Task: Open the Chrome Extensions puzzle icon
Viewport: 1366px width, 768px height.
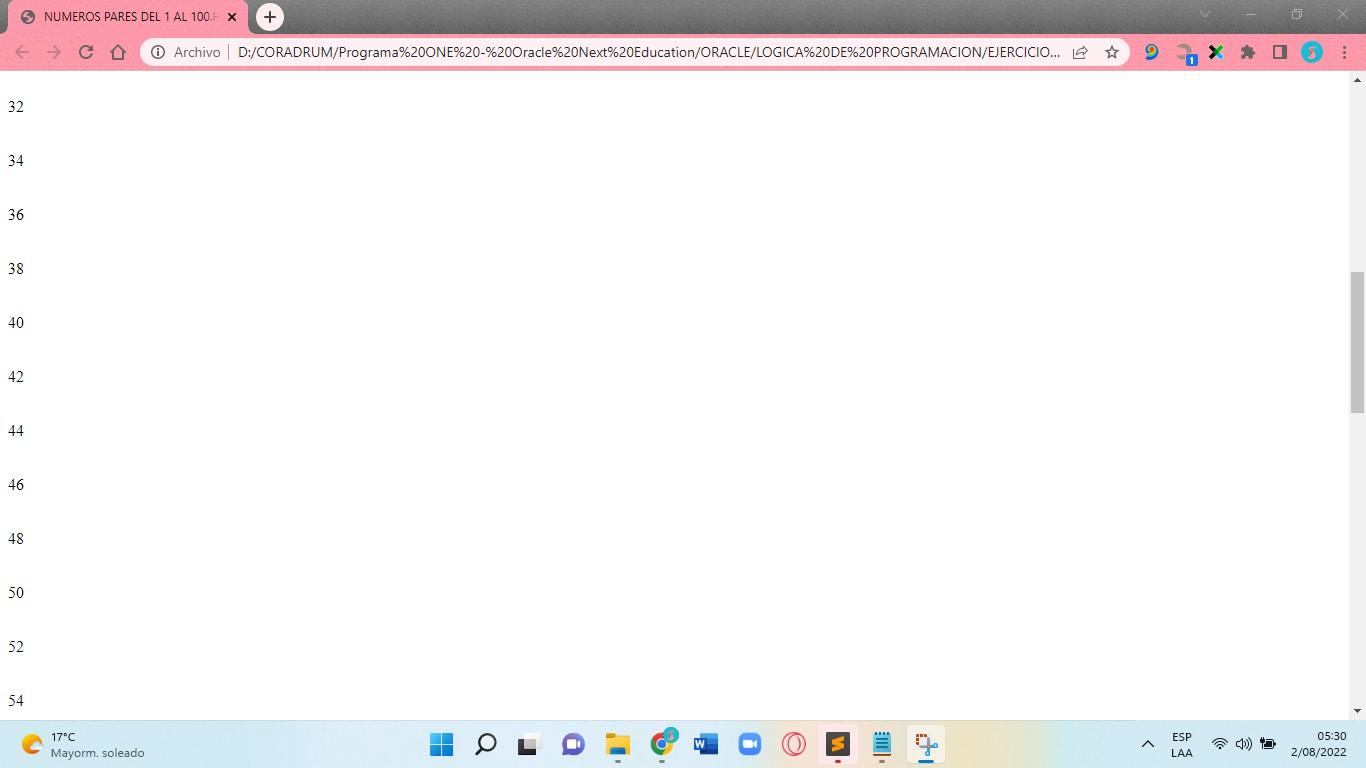Action: click(x=1247, y=52)
